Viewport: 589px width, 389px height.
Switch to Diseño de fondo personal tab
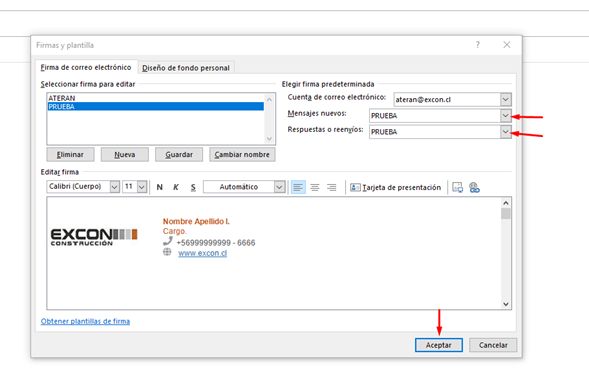186,68
